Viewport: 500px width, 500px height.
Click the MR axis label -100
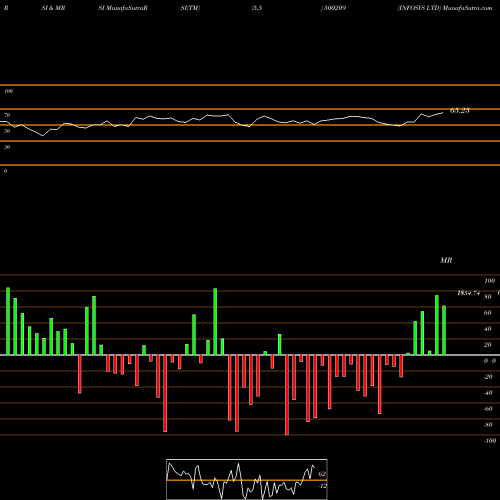pyautogui.click(x=490, y=441)
